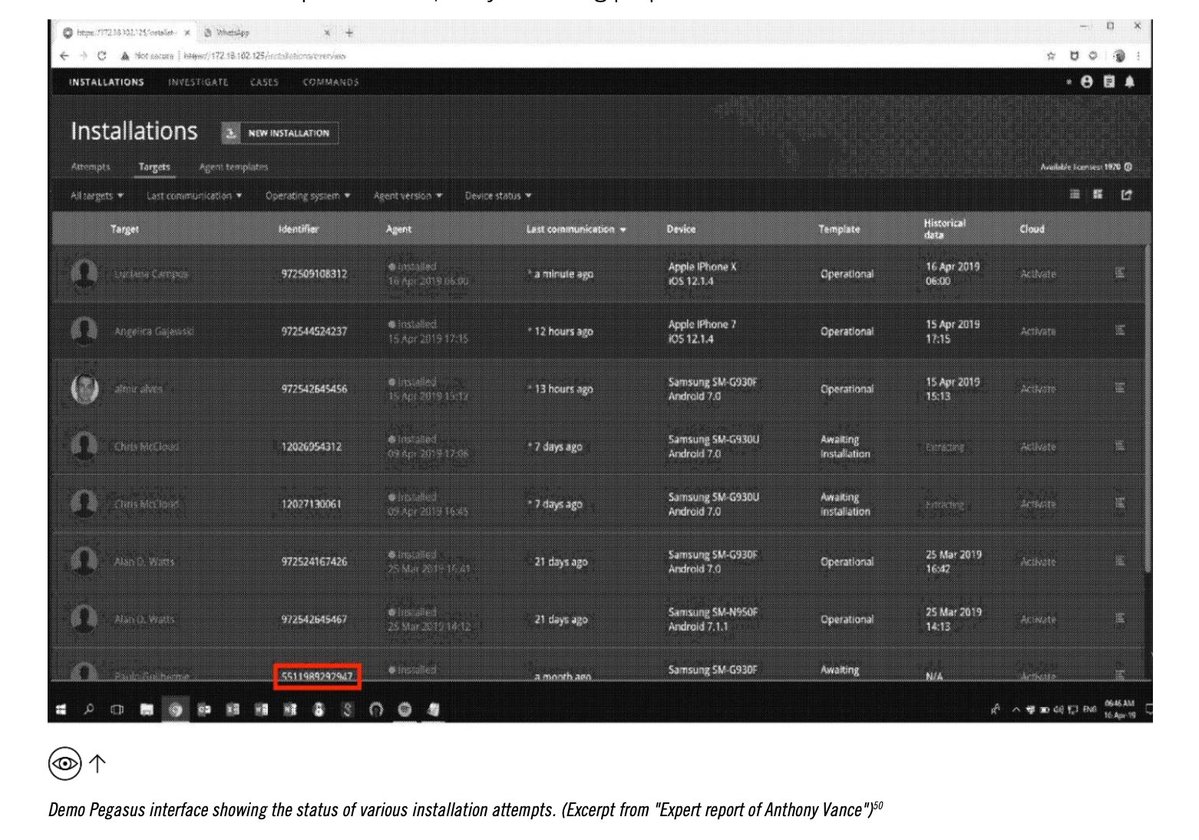The width and height of the screenshot is (1199, 840).
Task: Go to the Investigate menu
Action: (x=198, y=82)
